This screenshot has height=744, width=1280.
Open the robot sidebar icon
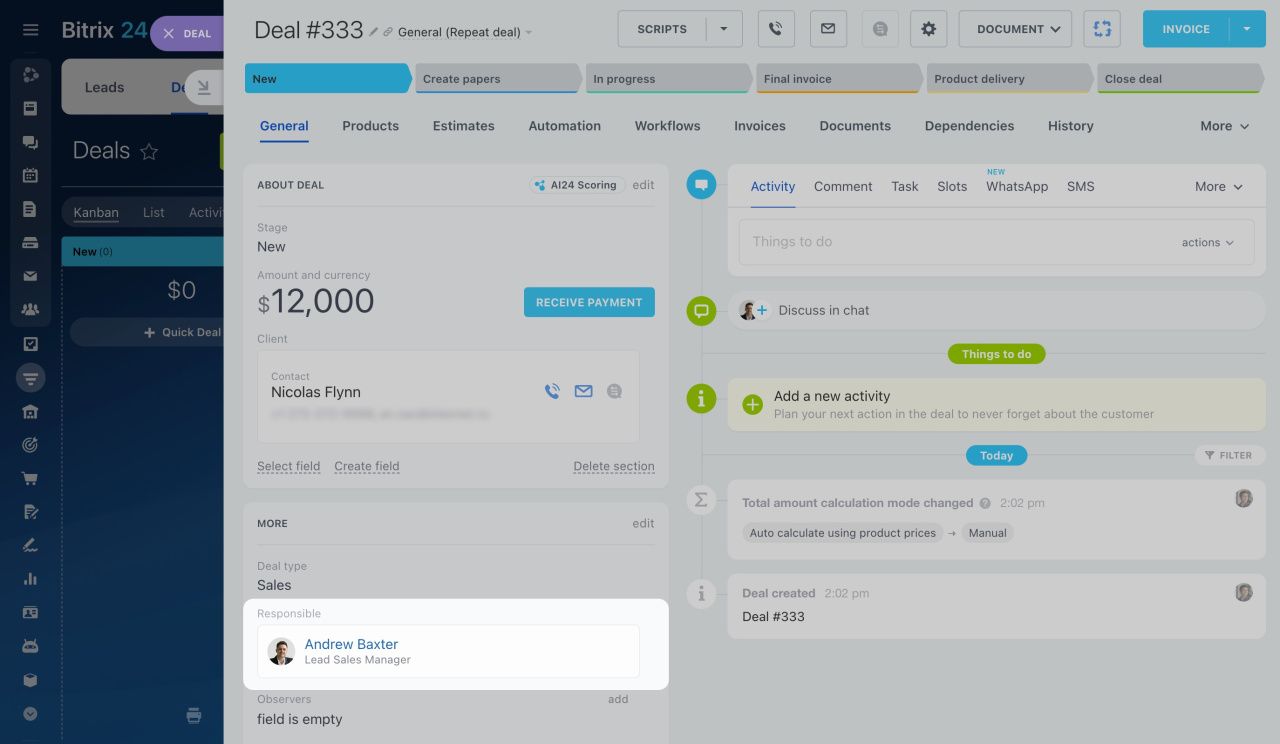pyautogui.click(x=30, y=646)
